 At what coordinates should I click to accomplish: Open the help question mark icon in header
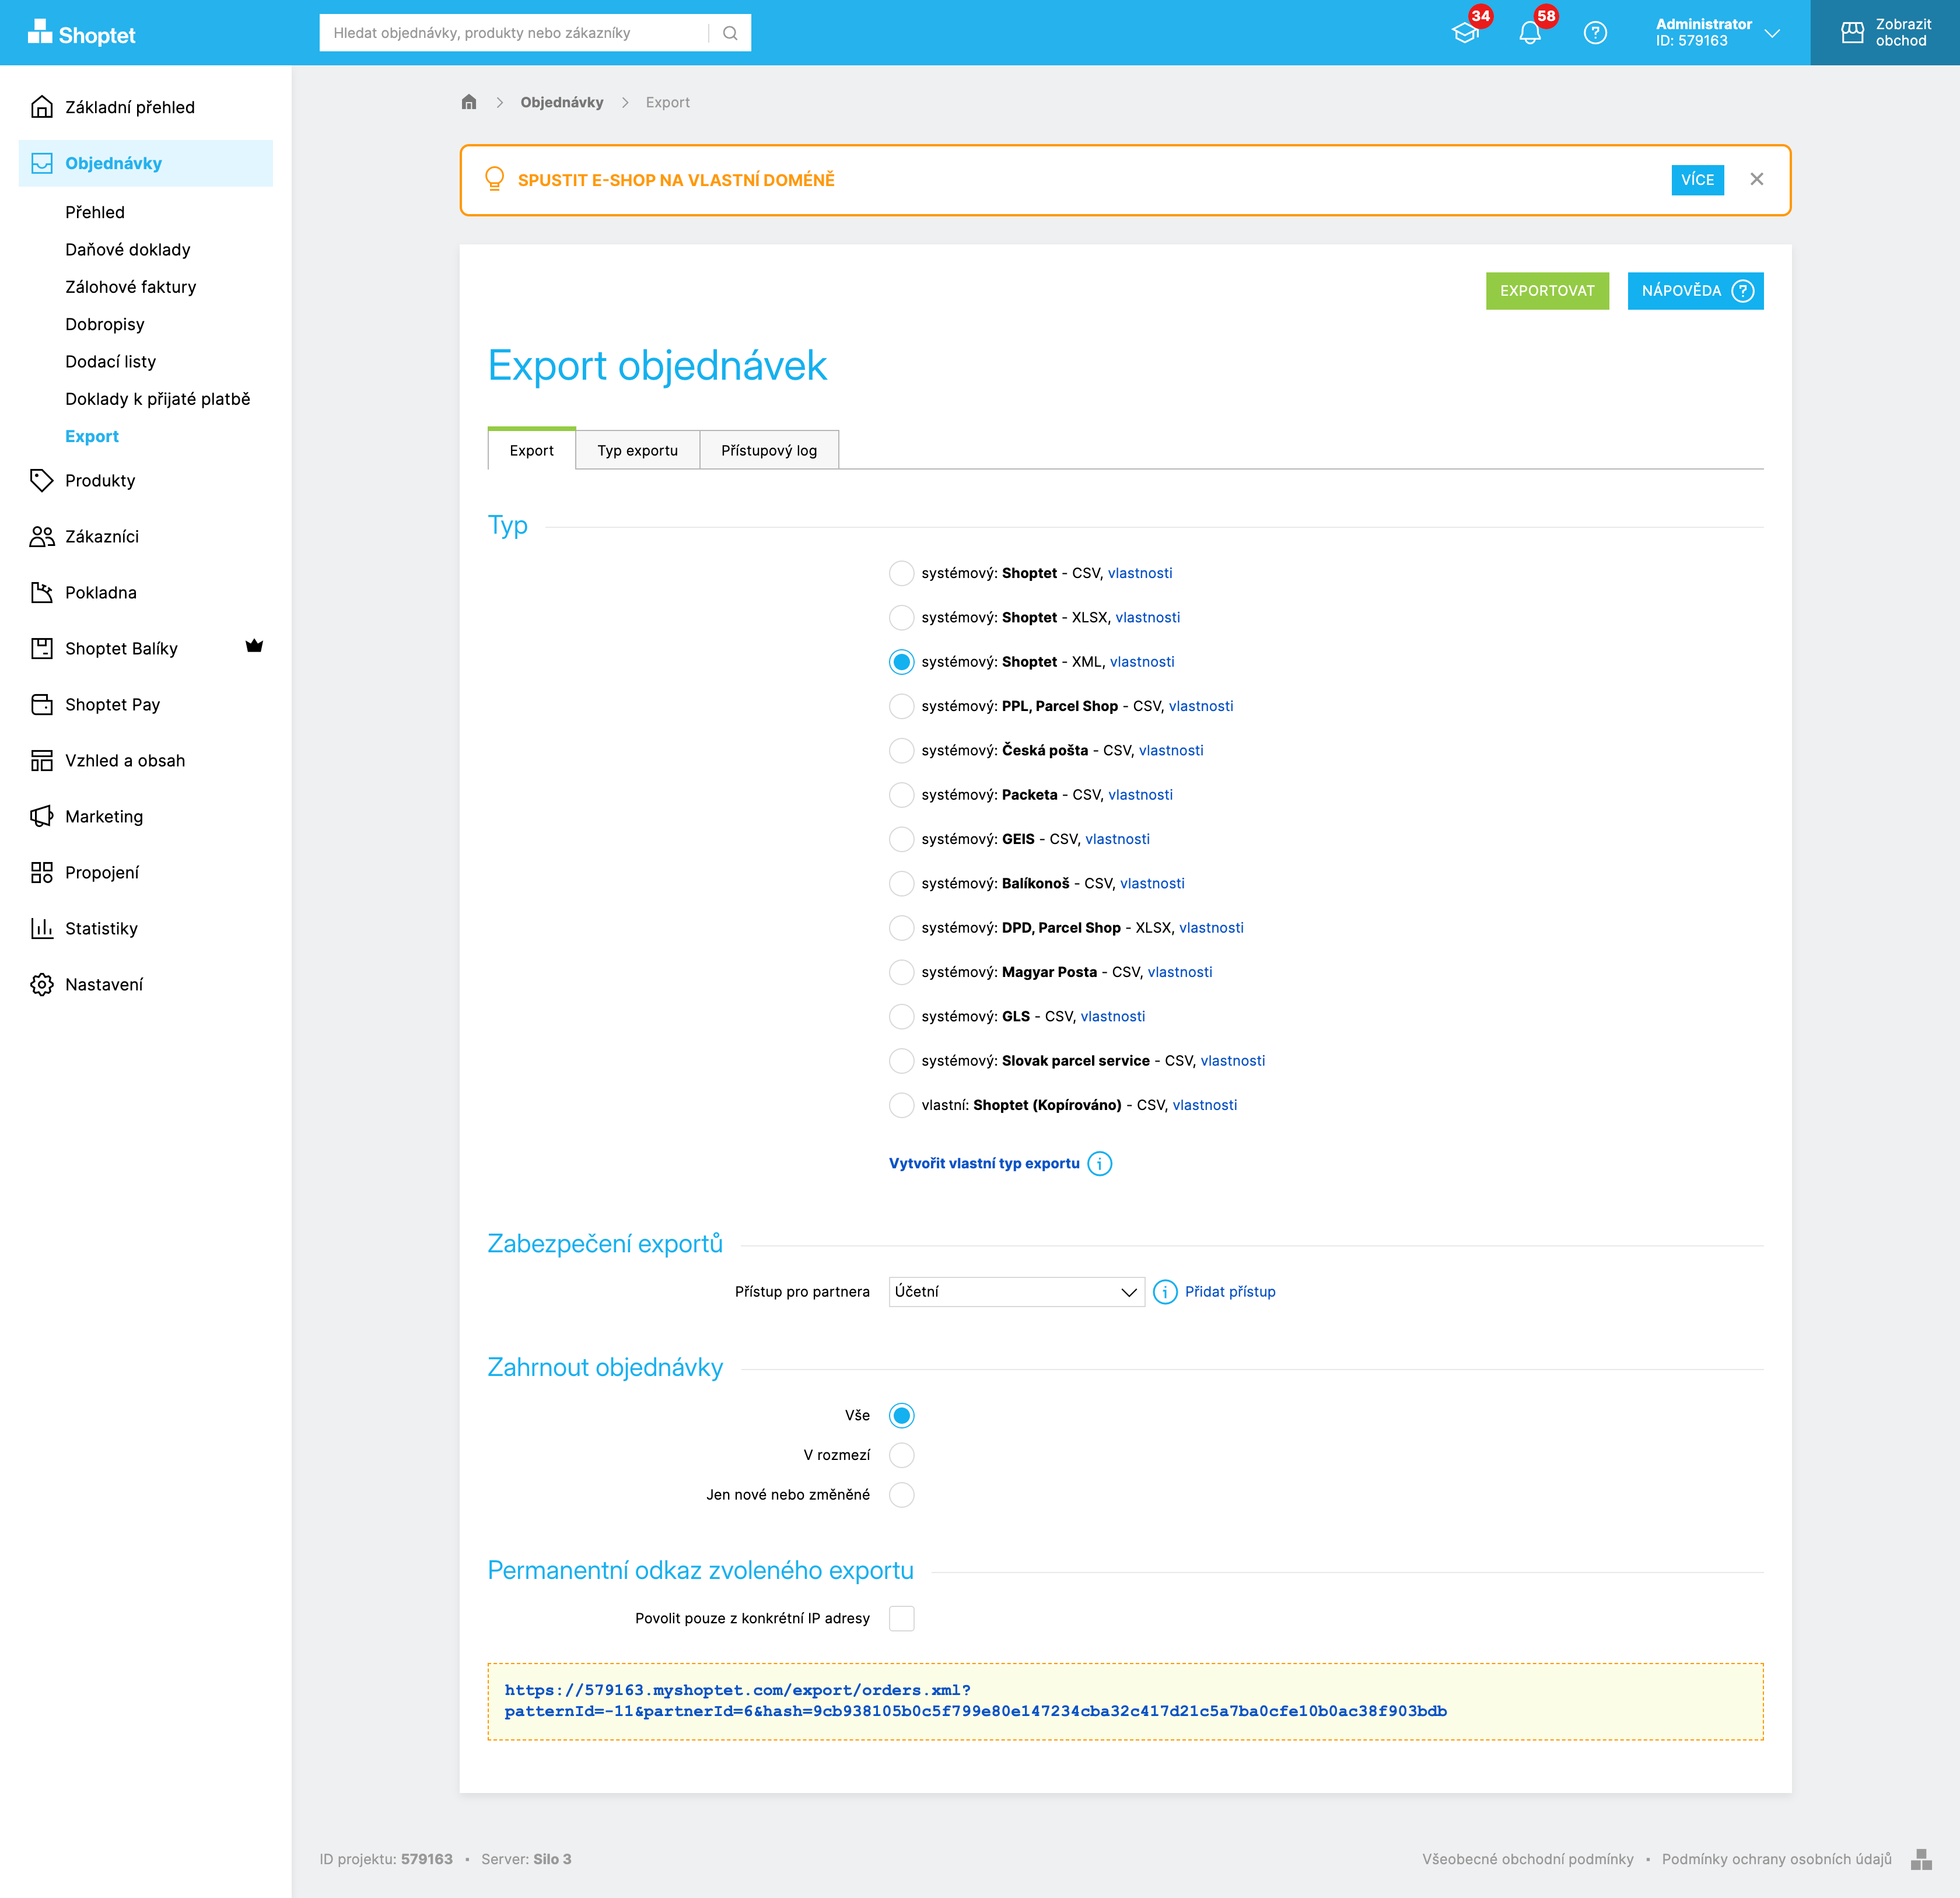[1595, 33]
